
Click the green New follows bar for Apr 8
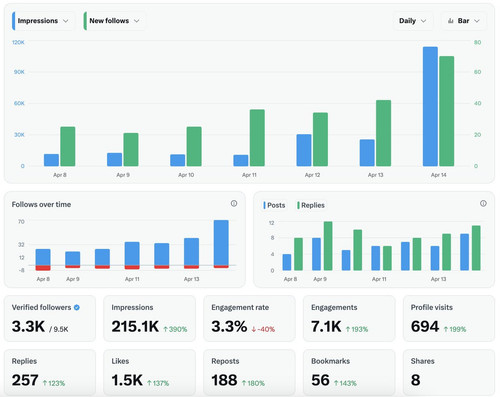click(68, 146)
